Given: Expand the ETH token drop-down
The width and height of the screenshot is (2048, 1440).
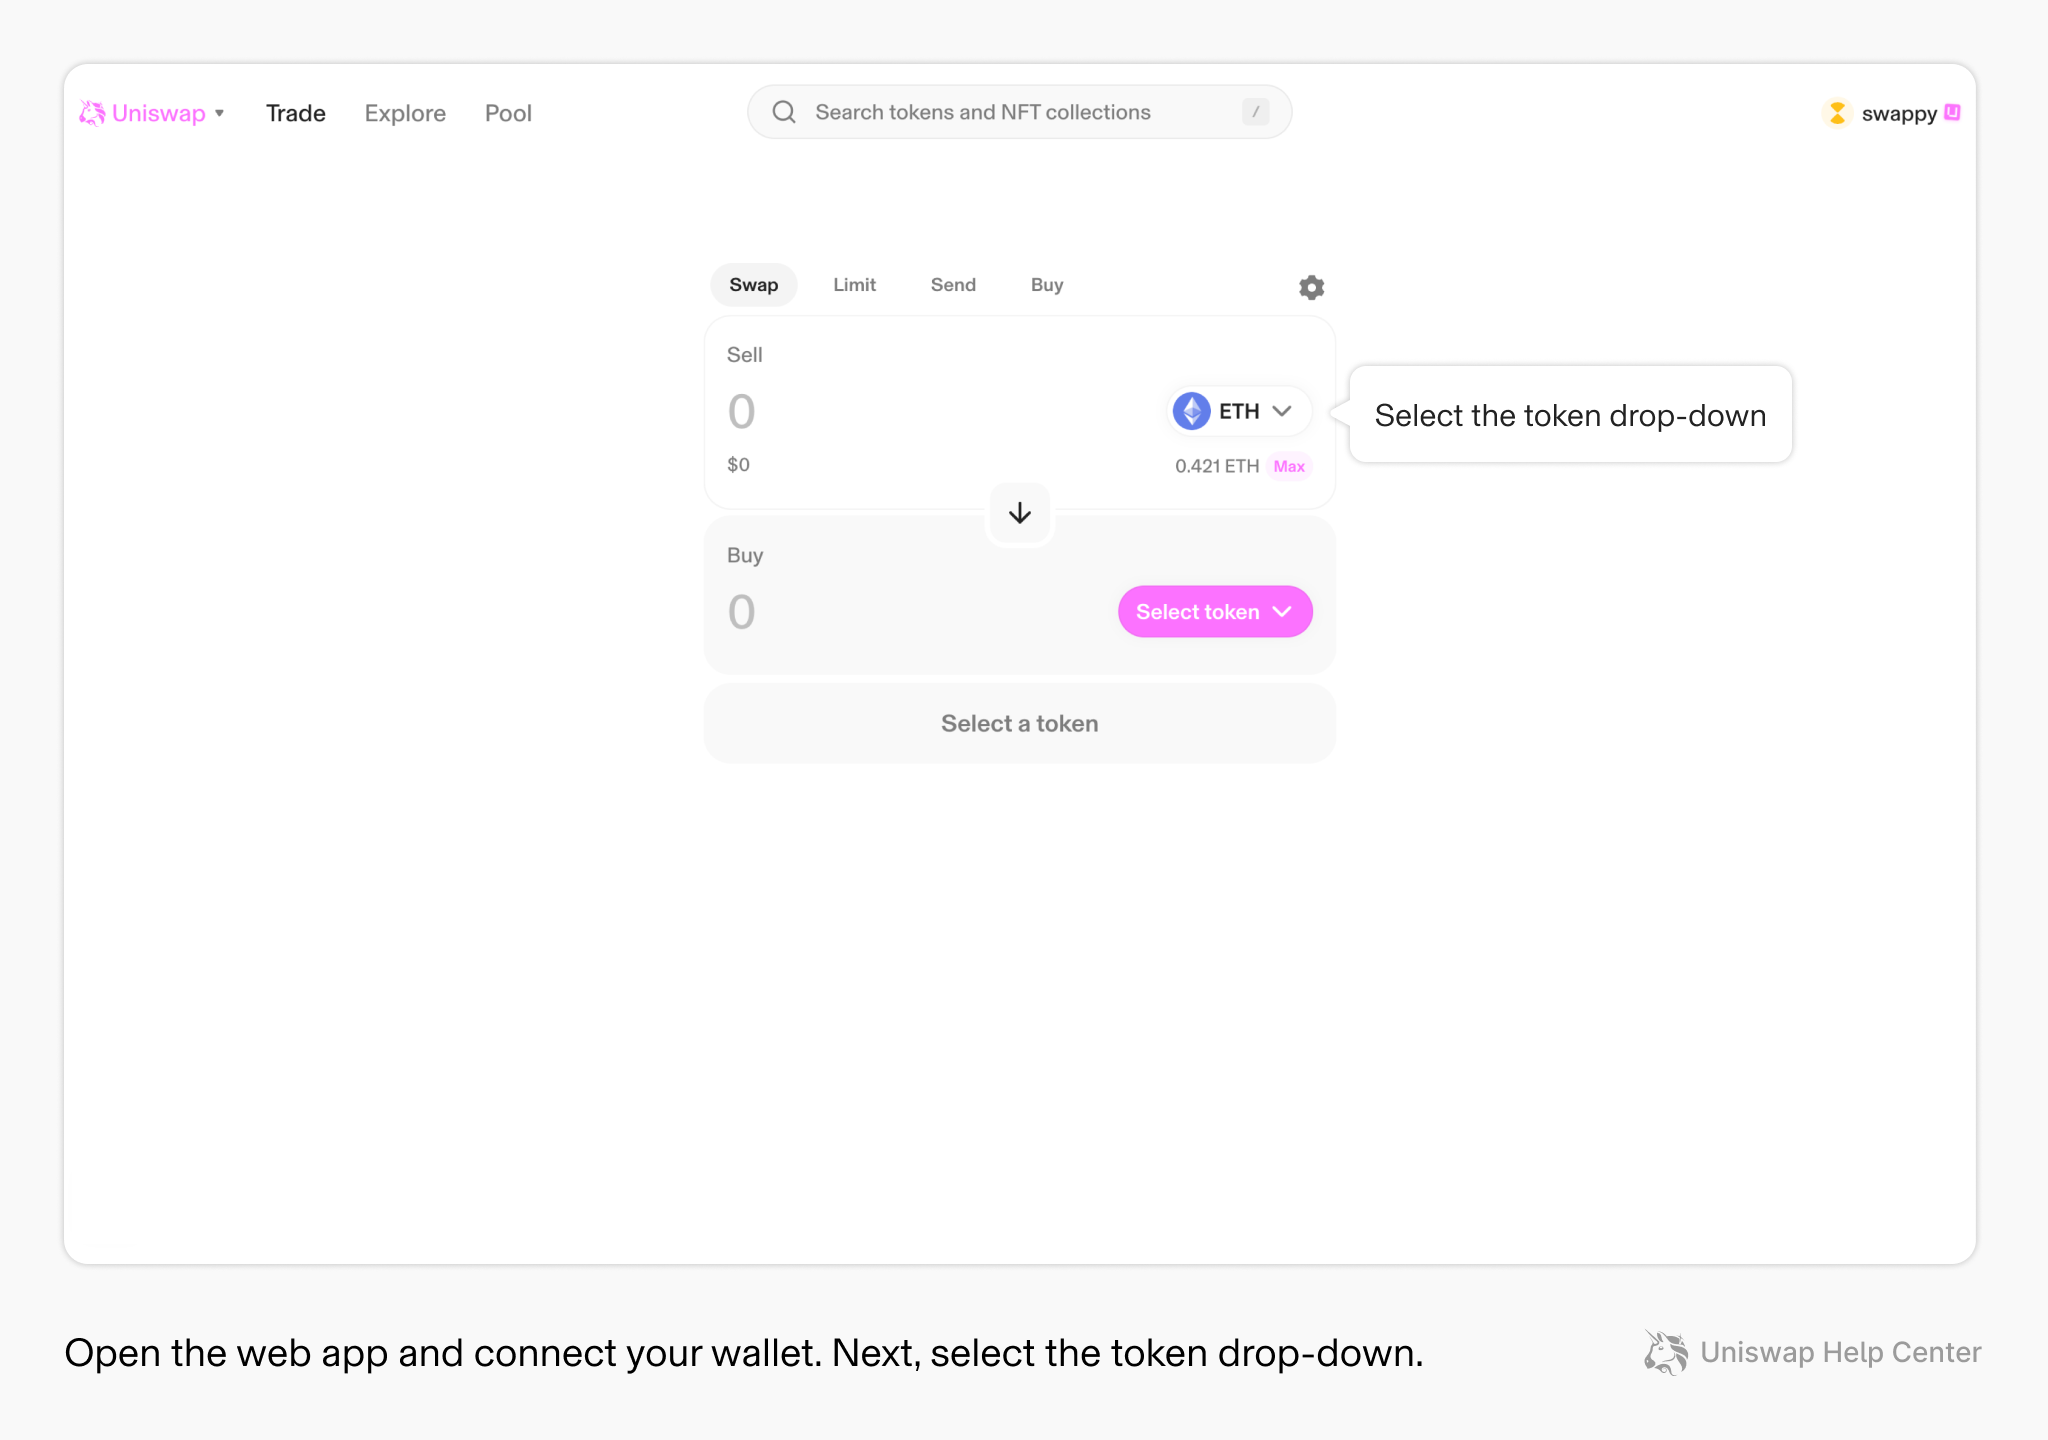Looking at the screenshot, I should pos(1231,410).
